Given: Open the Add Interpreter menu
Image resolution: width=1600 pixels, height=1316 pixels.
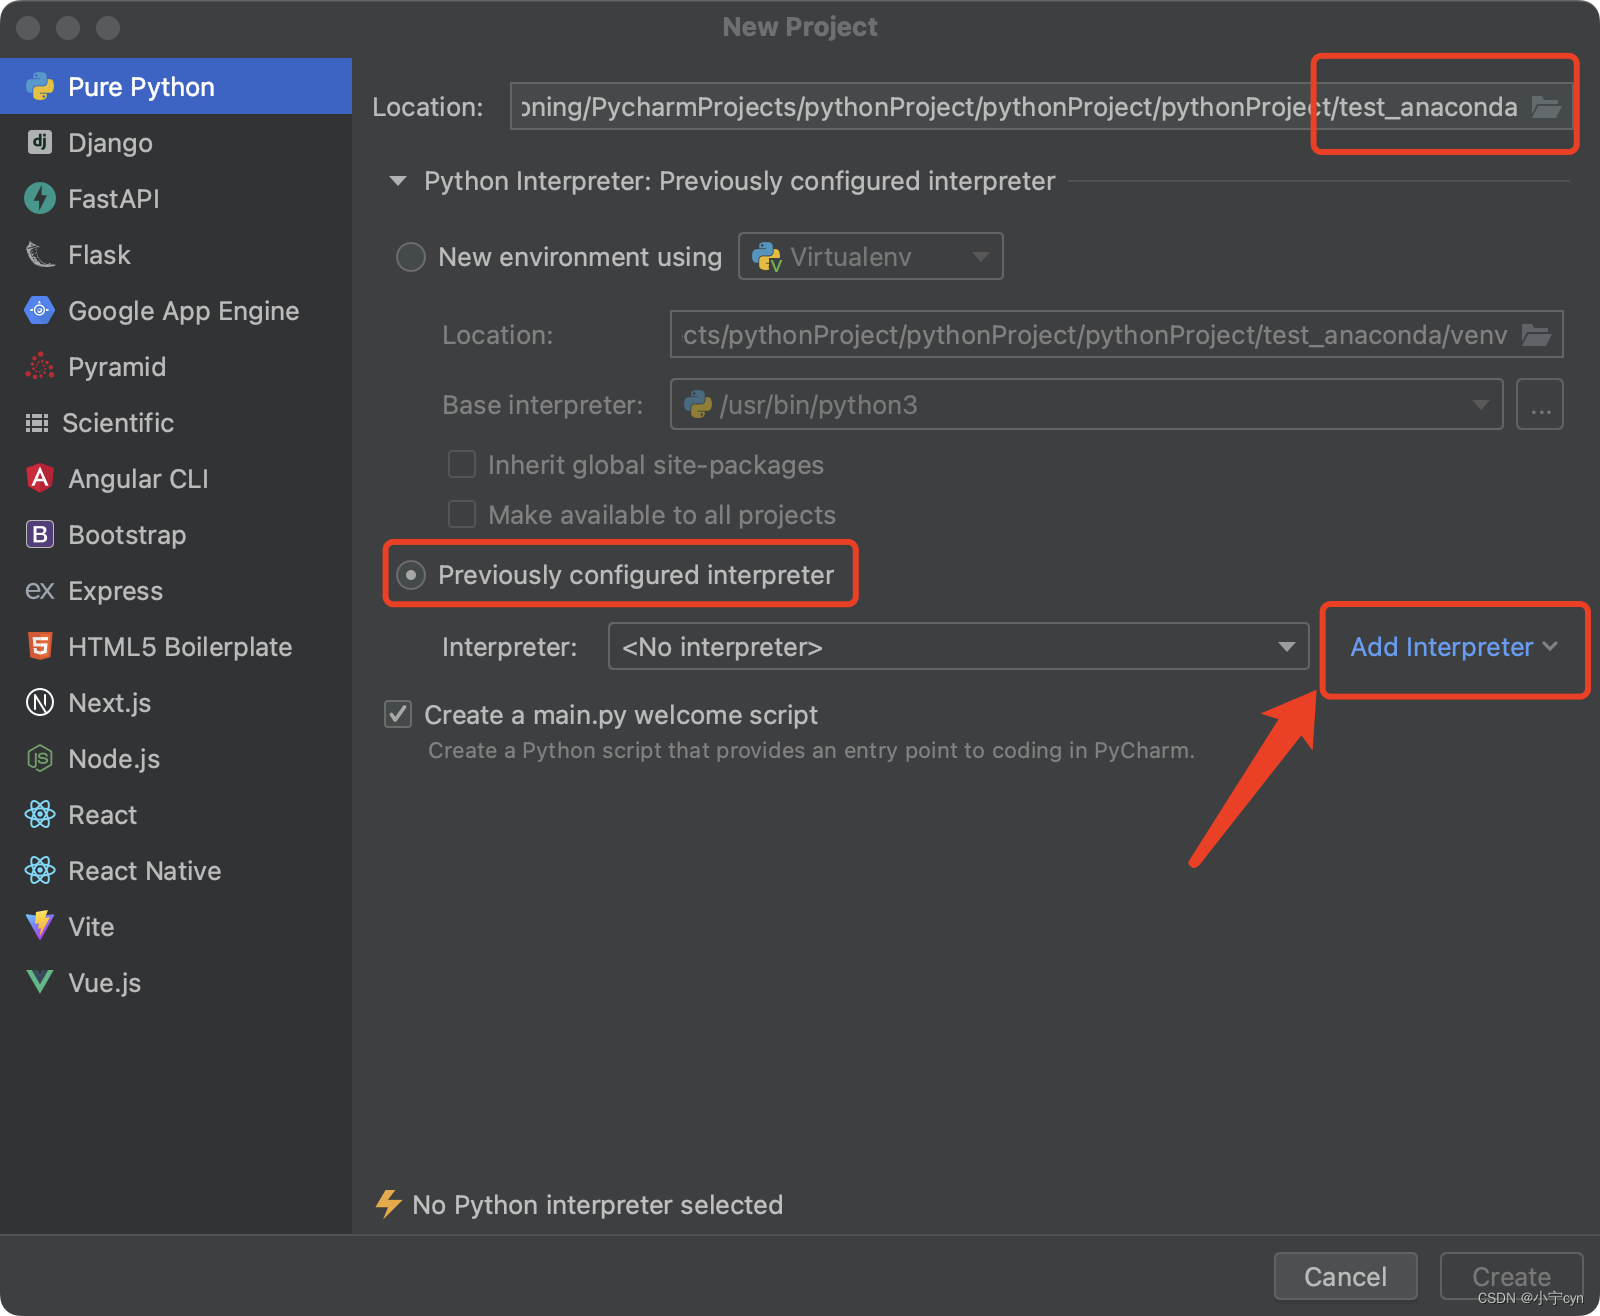Looking at the screenshot, I should pyautogui.click(x=1454, y=647).
